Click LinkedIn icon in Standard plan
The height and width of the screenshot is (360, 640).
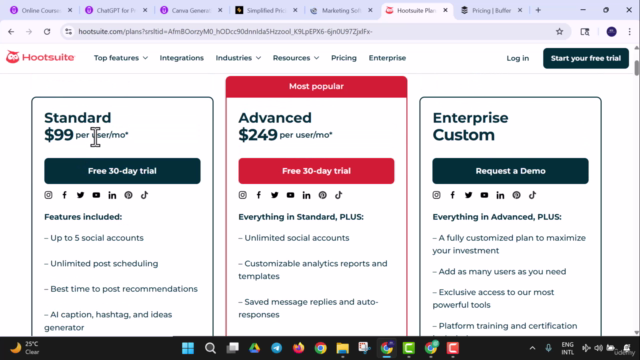112,195
